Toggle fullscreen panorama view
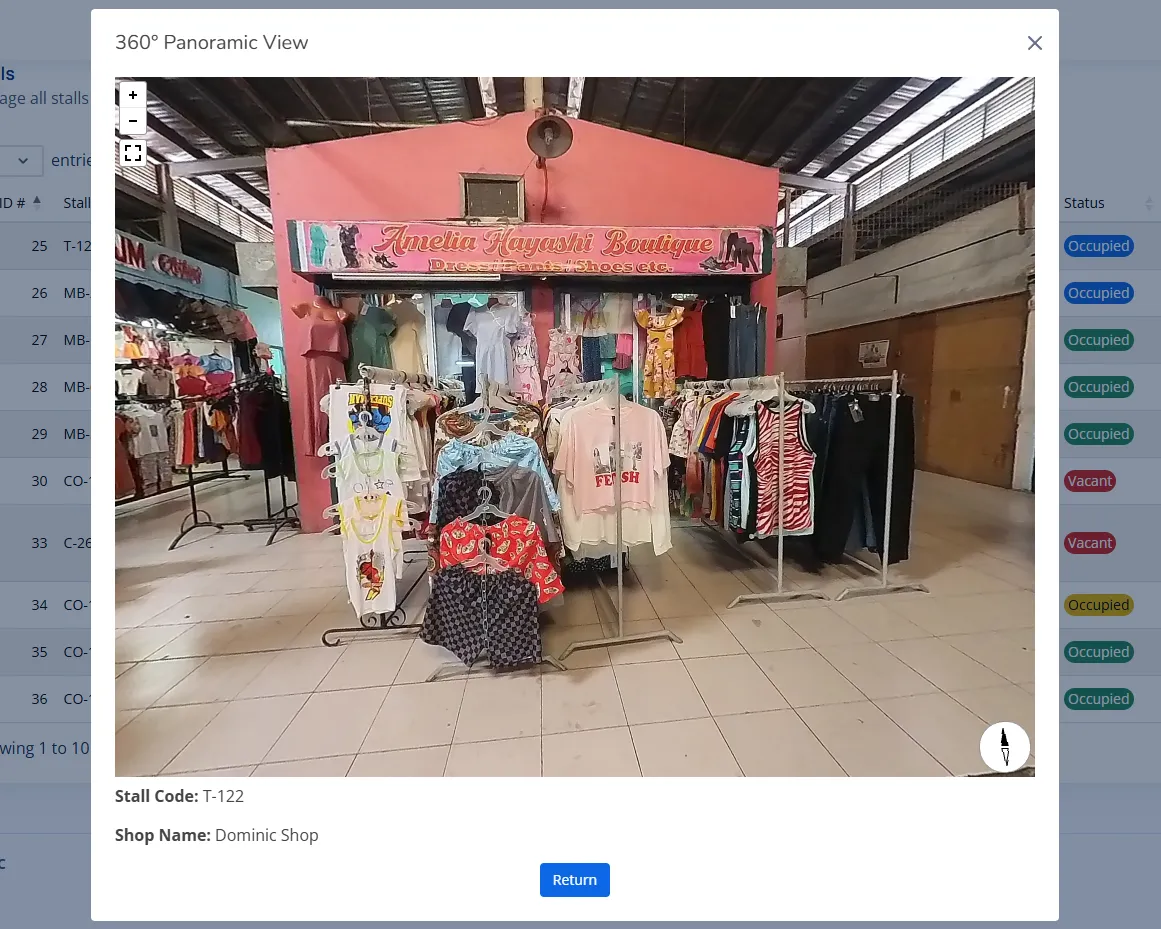Screen dimensions: 1161x929 tap(133, 153)
